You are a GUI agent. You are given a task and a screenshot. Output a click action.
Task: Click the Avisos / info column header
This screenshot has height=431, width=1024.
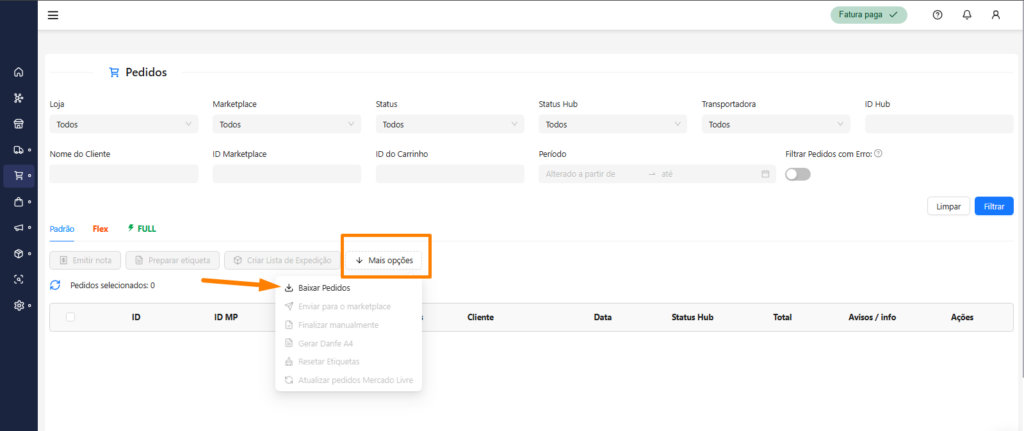(x=872, y=317)
